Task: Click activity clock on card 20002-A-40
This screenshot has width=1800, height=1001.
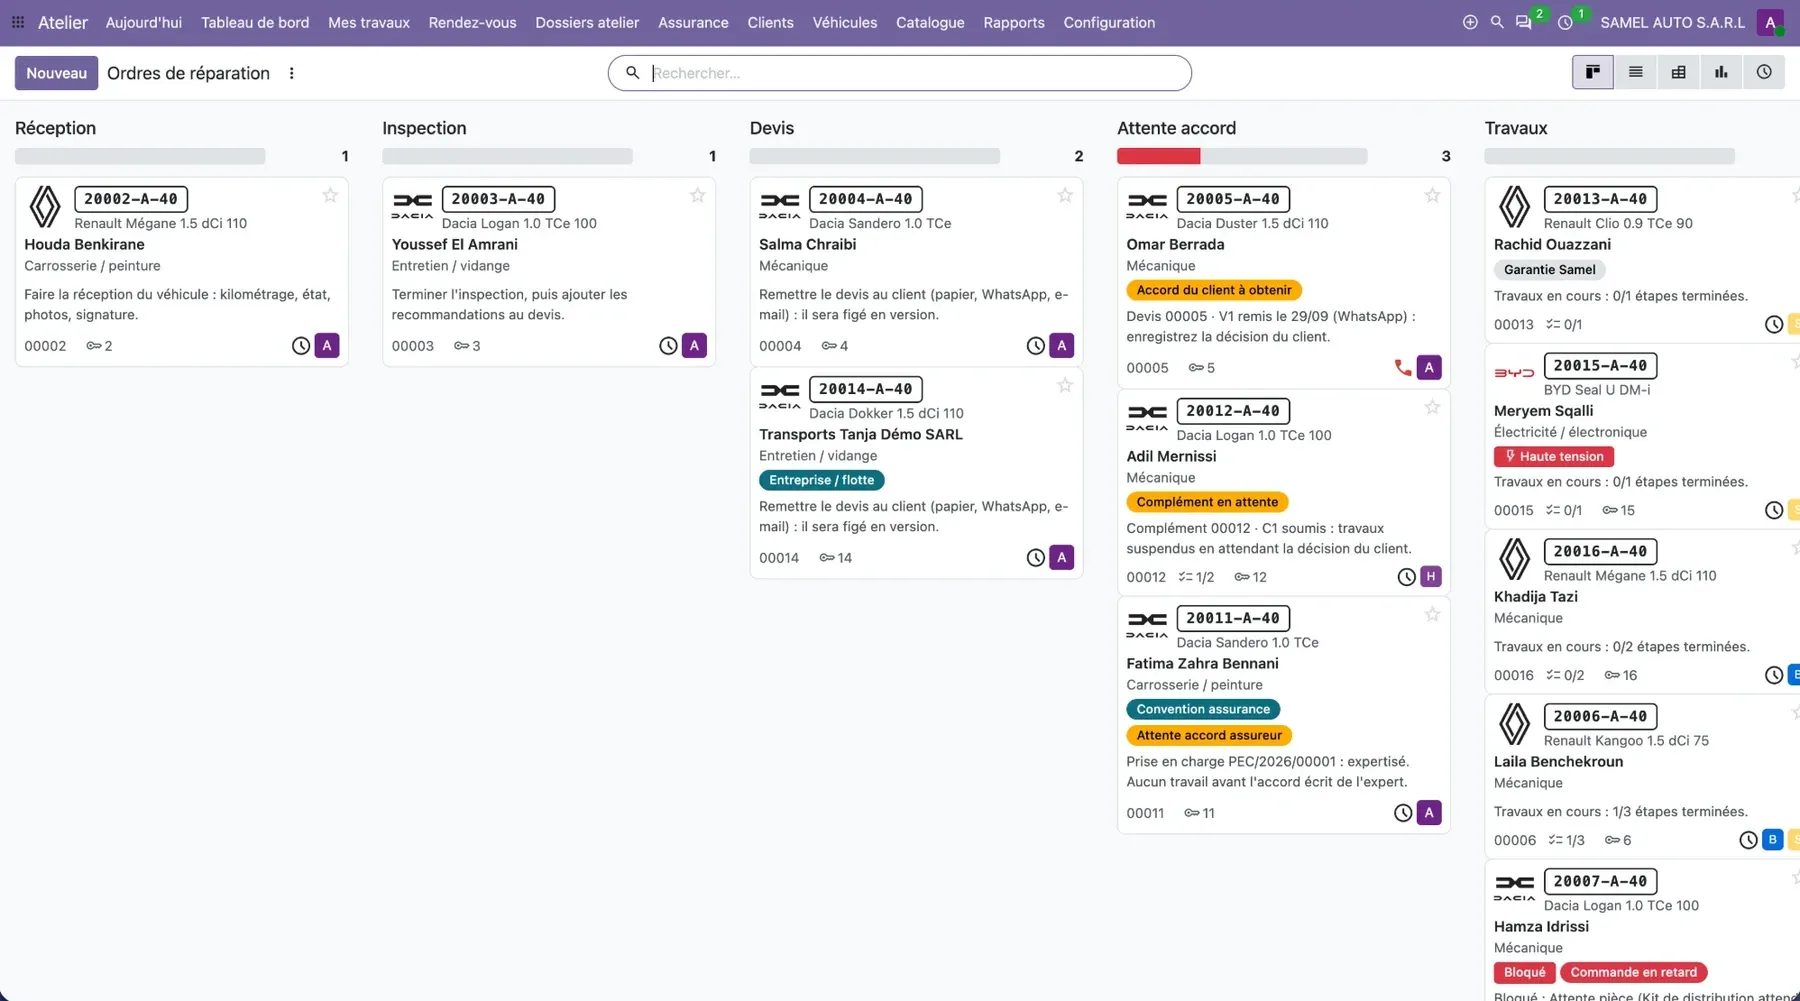Action: tap(301, 346)
